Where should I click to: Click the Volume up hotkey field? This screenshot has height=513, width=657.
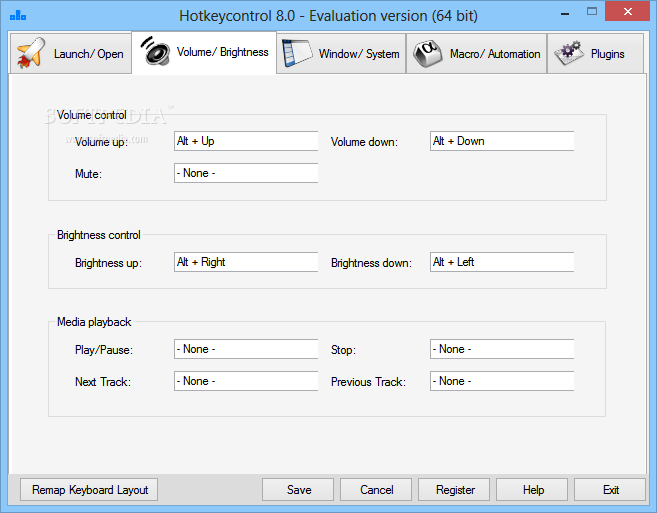[x=246, y=141]
